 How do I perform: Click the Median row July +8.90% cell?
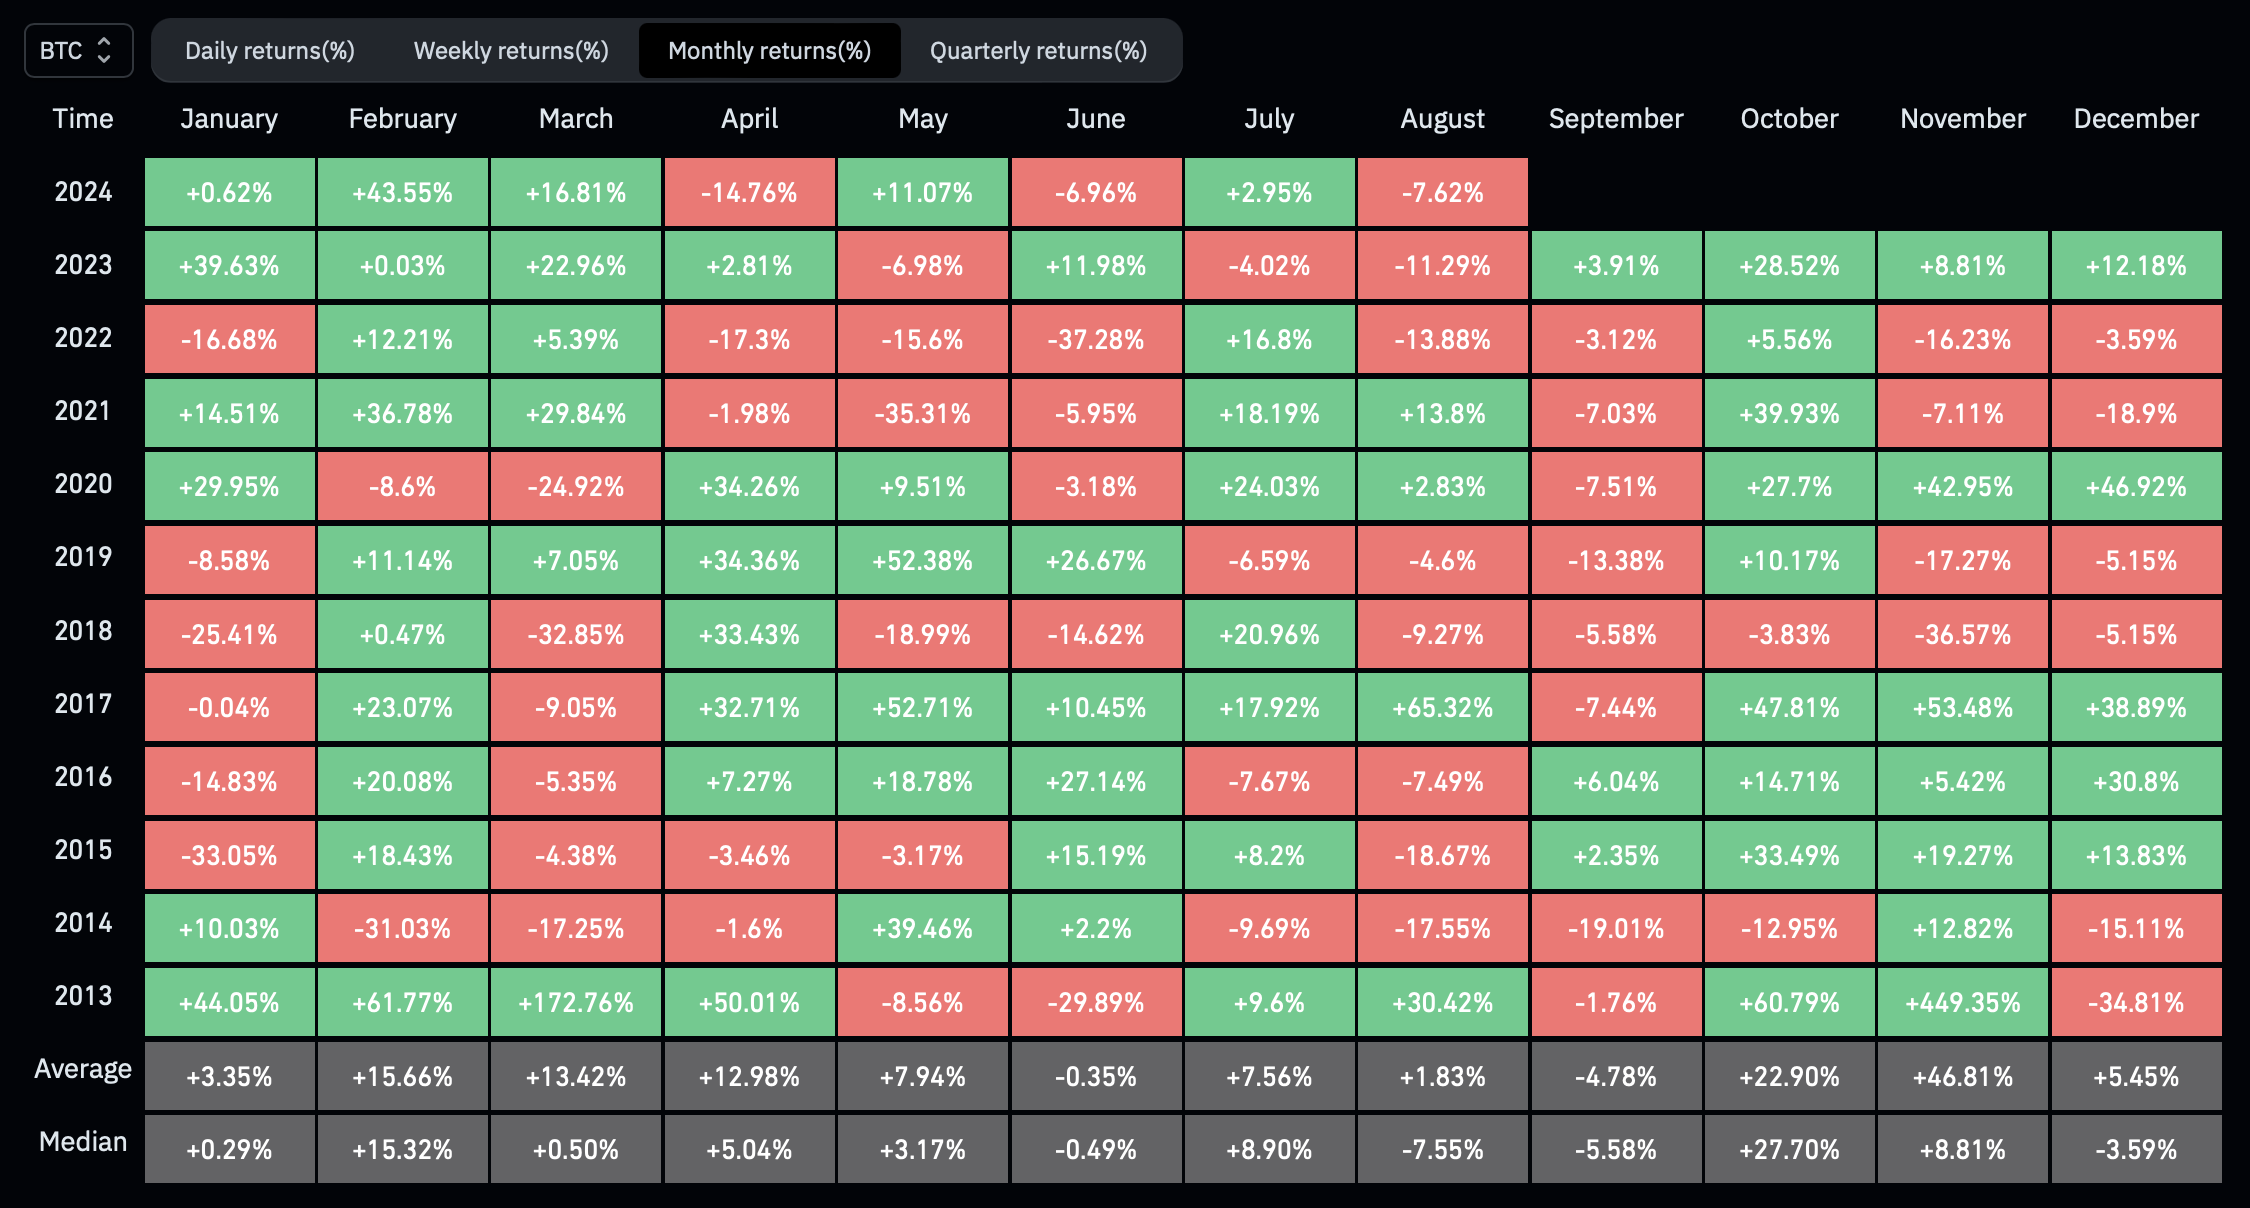click(x=1270, y=1149)
